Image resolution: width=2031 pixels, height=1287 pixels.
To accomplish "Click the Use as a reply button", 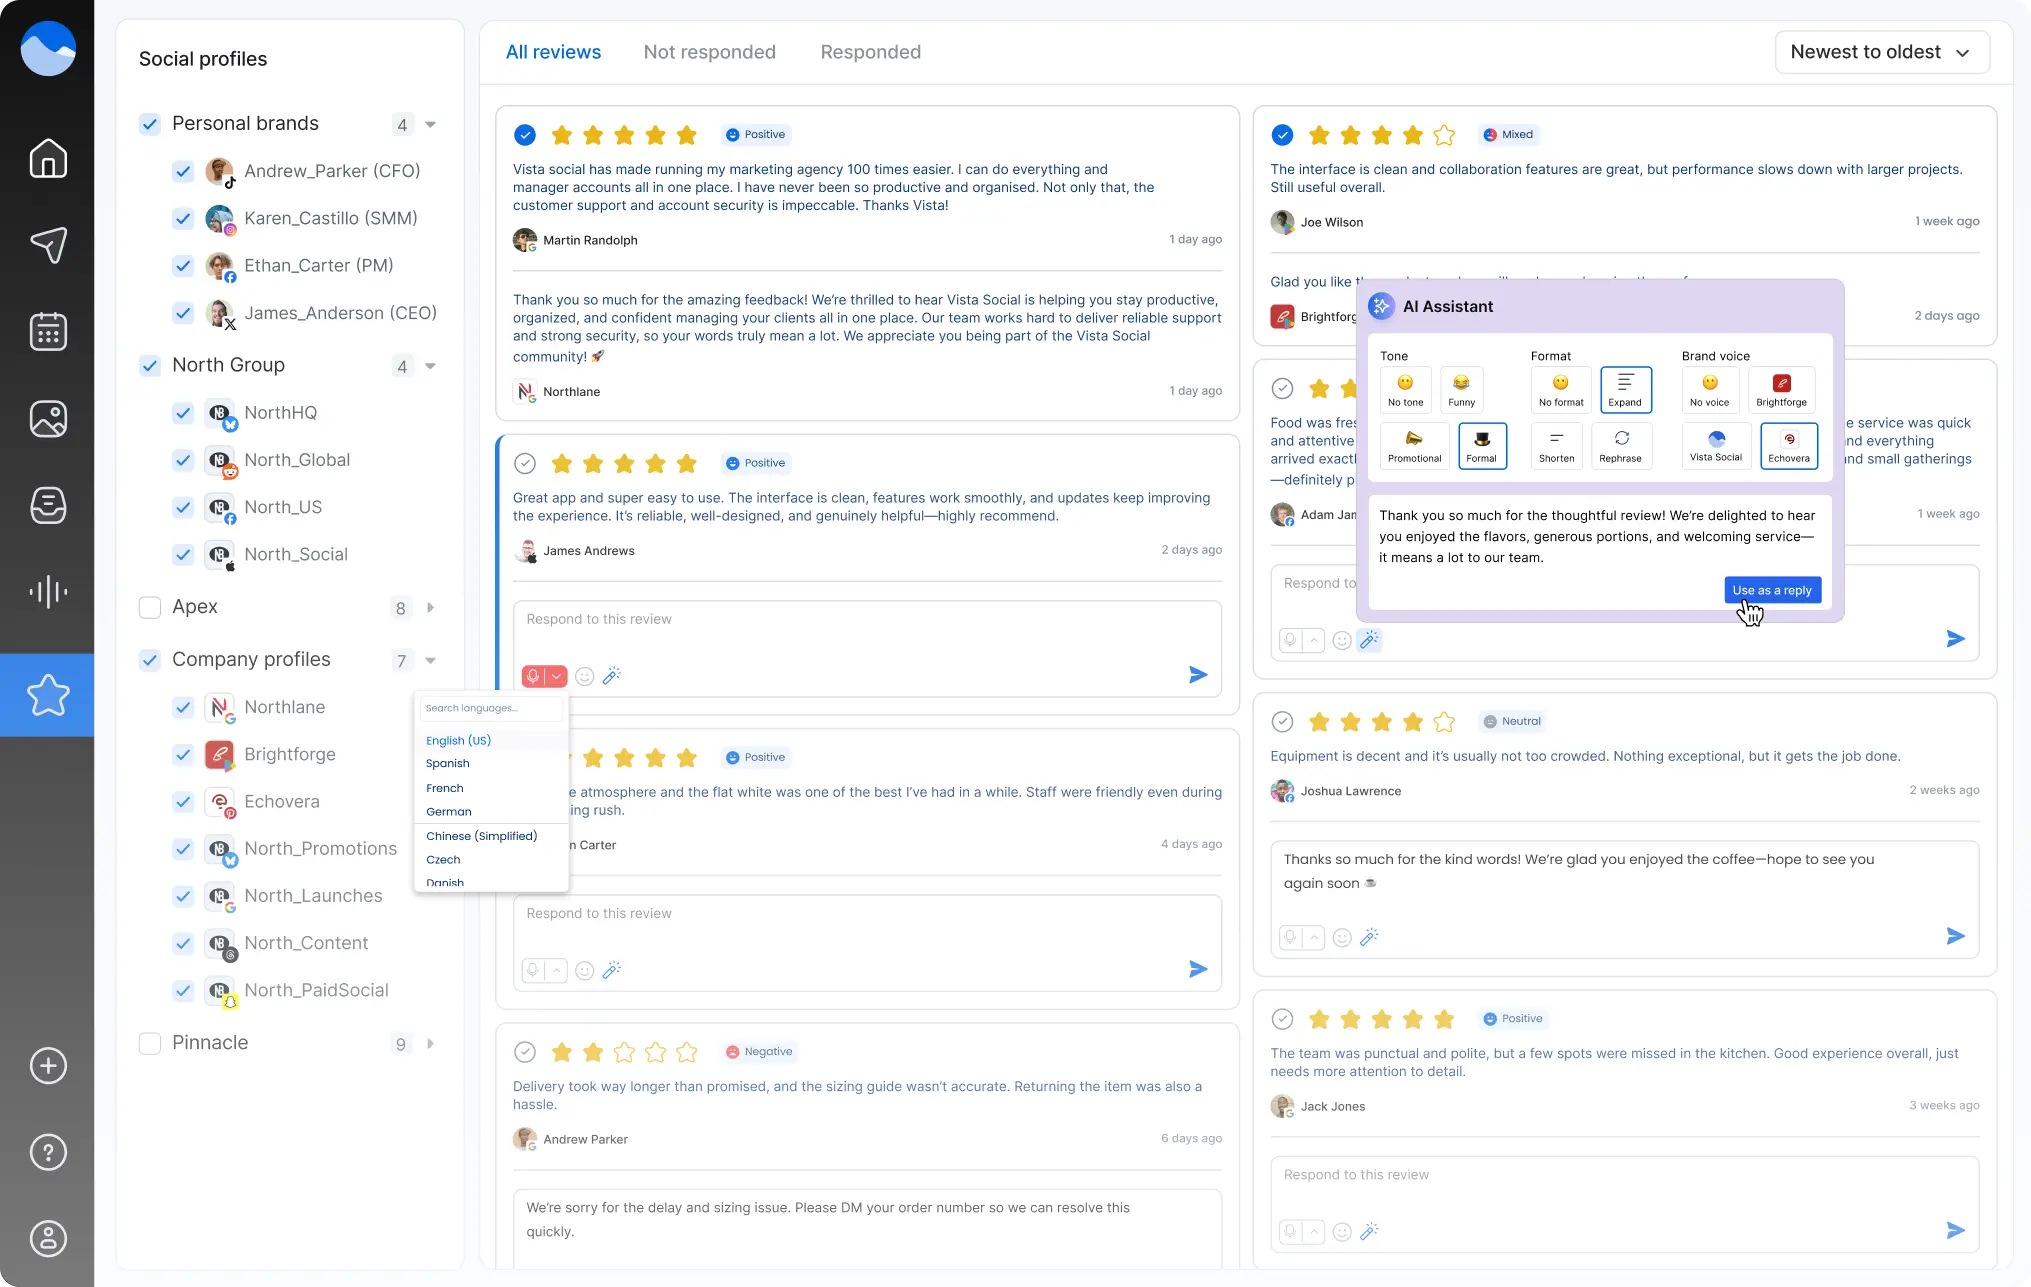I will click(1772, 590).
